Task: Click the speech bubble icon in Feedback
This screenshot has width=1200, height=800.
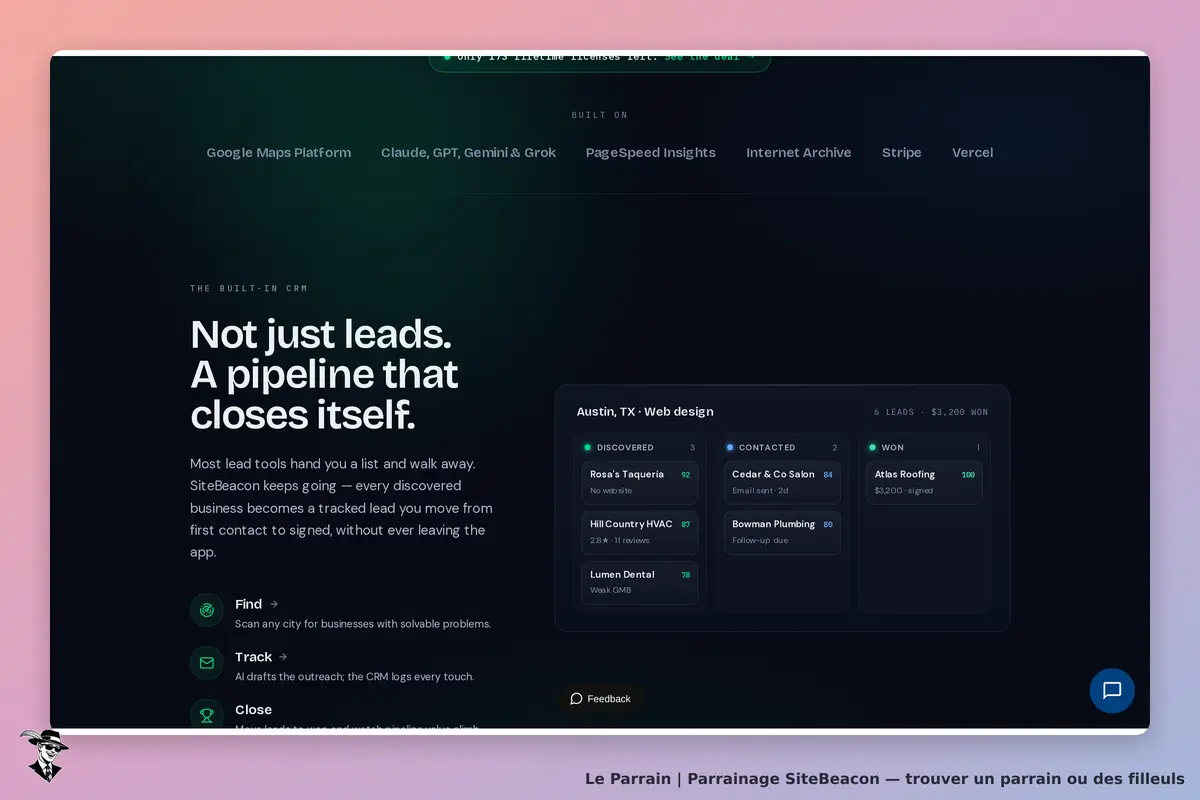Action: (576, 699)
